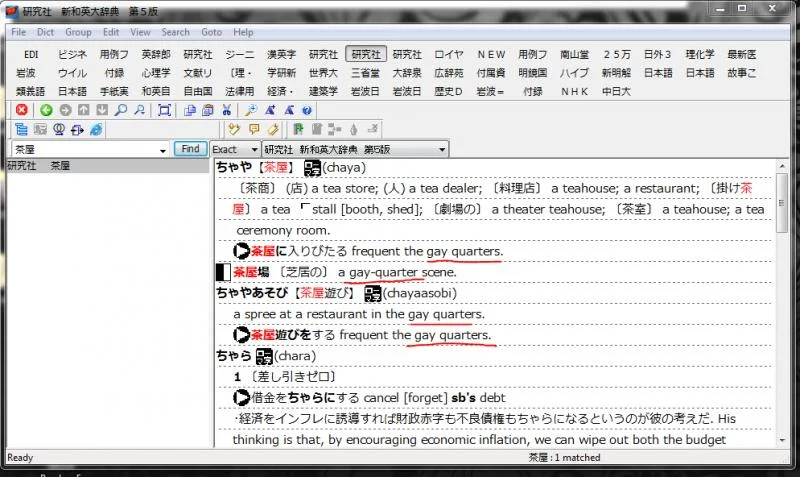Select the EDI dictionary button
800x477 pixels.
pyautogui.click(x=31, y=54)
